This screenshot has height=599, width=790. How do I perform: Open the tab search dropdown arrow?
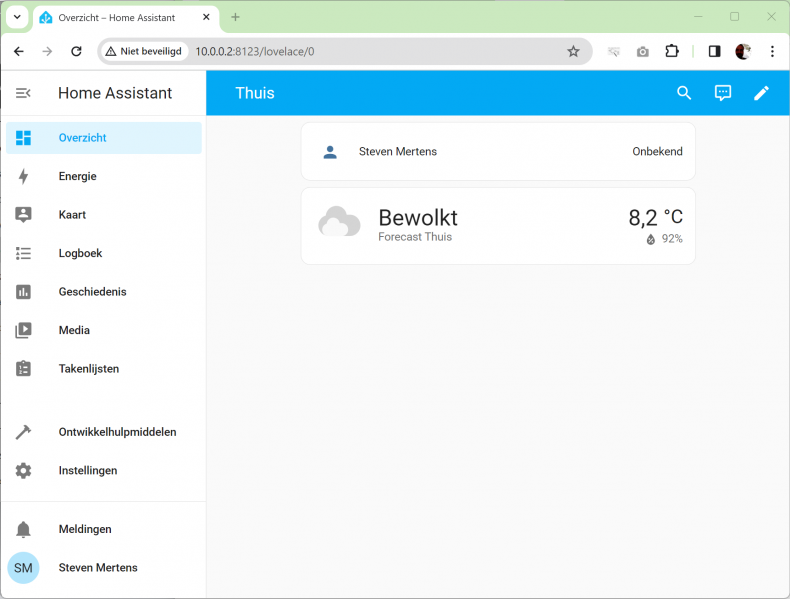tap(17, 17)
